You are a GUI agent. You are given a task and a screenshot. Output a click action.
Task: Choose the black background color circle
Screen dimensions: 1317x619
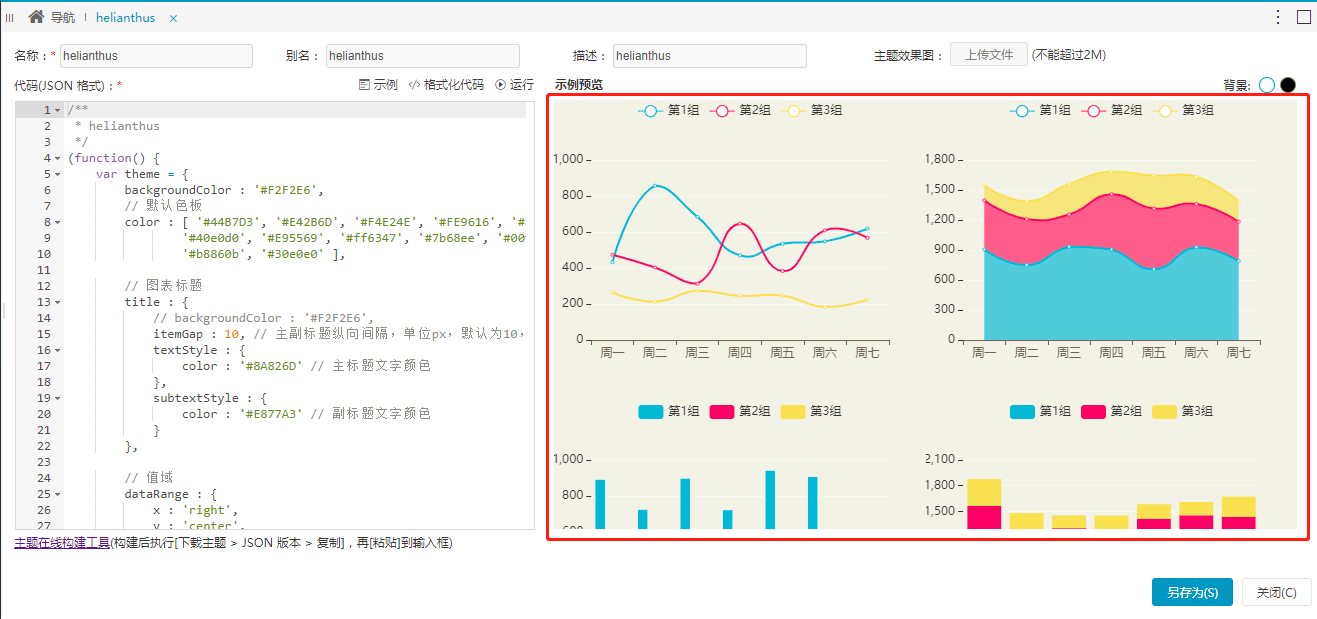(x=1288, y=85)
